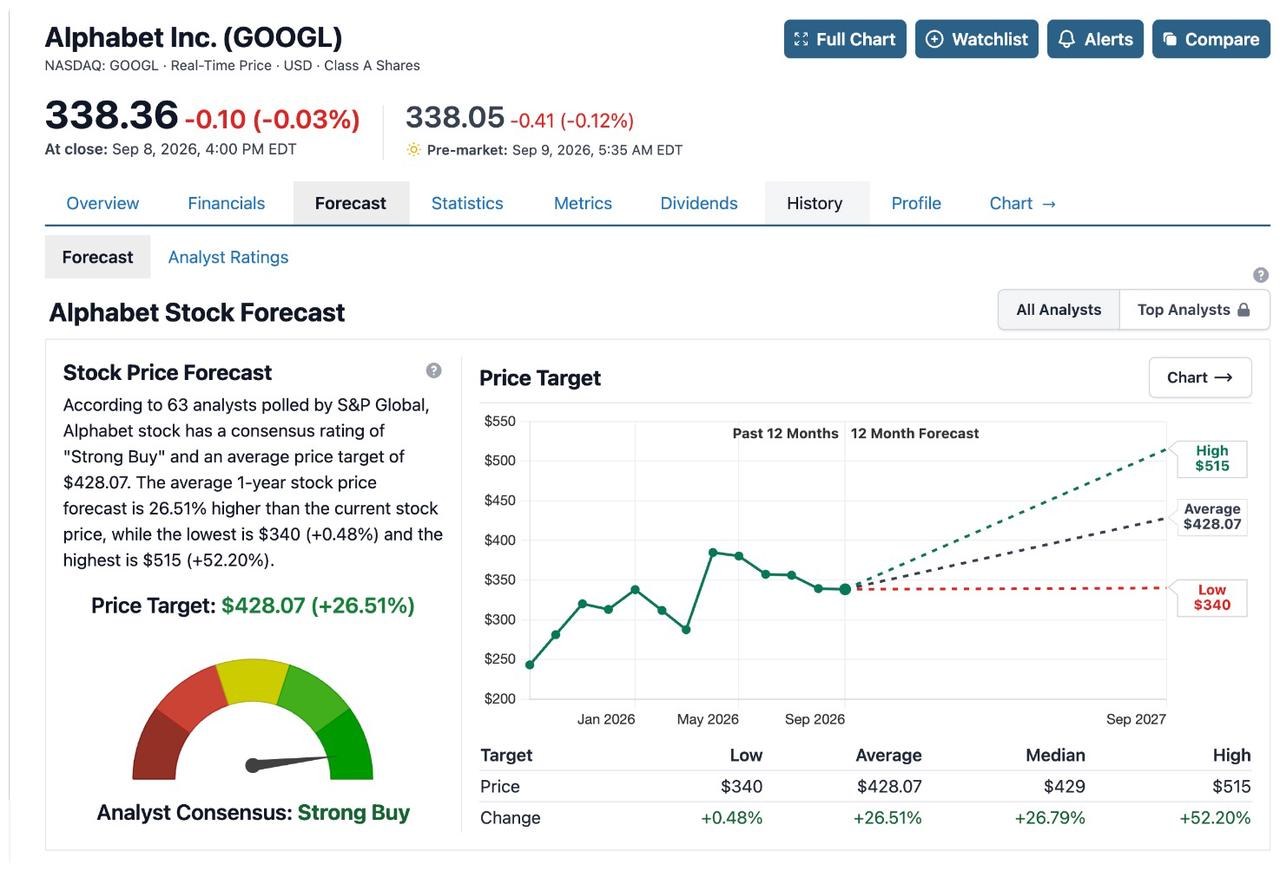The height and width of the screenshot is (871, 1280).
Task: Click the +0.48% change cell
Action: coord(732,818)
